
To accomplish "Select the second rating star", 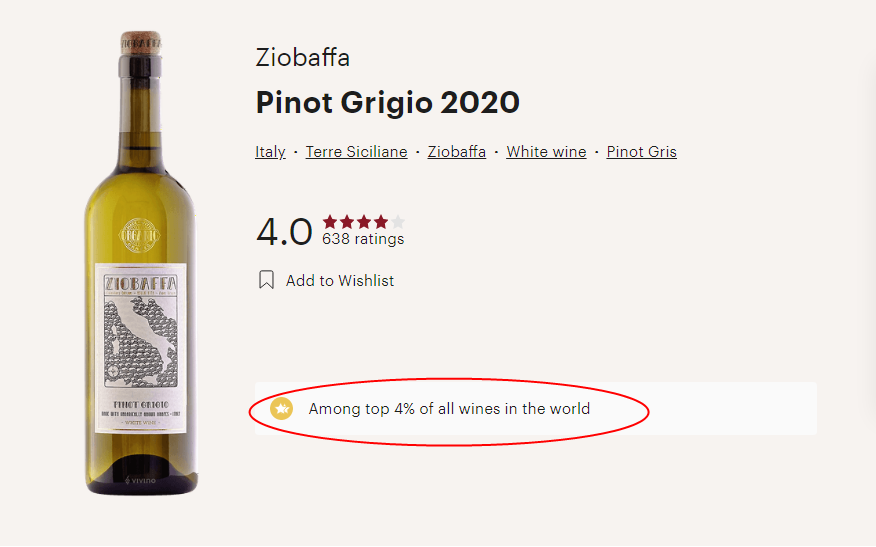I will (x=347, y=222).
